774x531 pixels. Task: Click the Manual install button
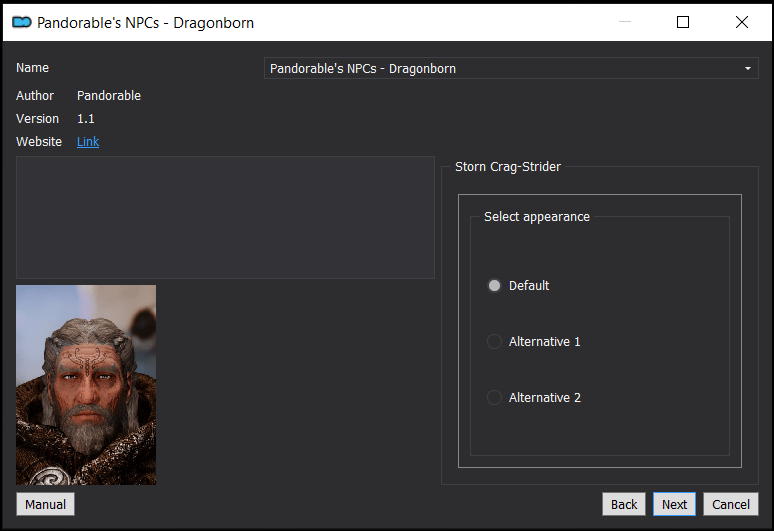[x=45, y=504]
